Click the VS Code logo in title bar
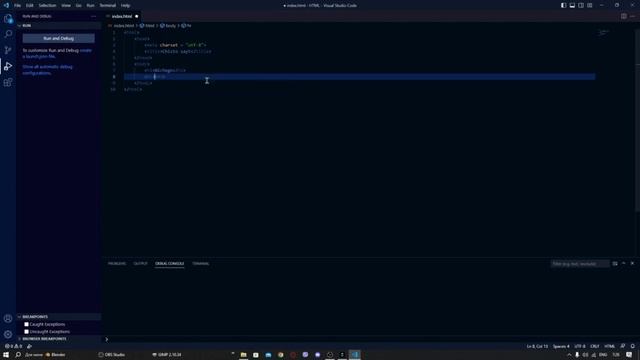Viewport: 640px width, 360px height. 6,5
